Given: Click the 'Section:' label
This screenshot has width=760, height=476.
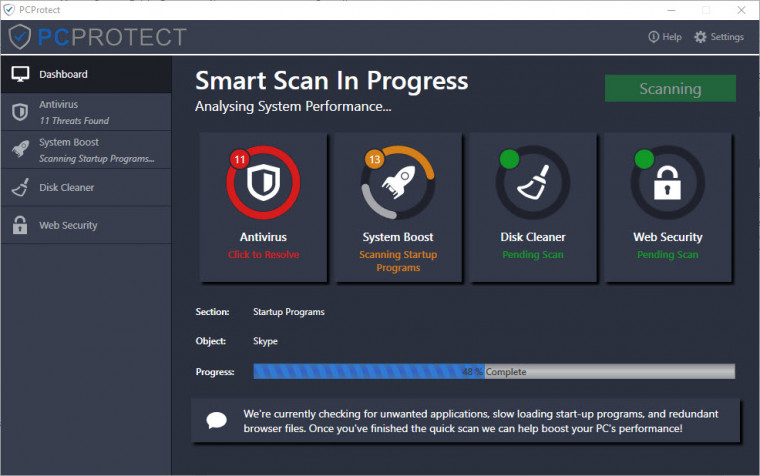Looking at the screenshot, I should pos(212,312).
